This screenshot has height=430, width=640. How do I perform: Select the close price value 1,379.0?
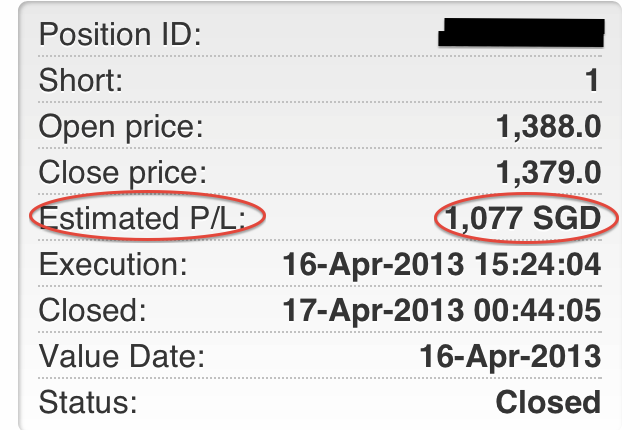[x=548, y=172]
